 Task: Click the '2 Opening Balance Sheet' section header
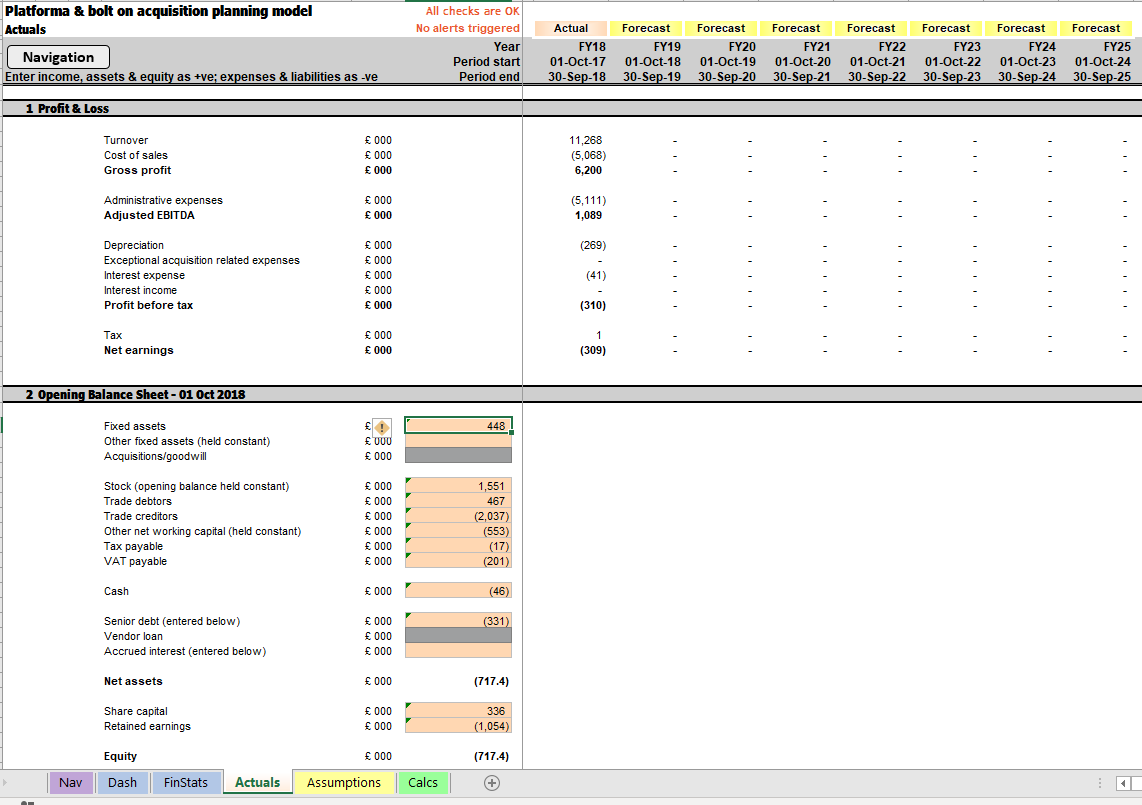(x=135, y=394)
